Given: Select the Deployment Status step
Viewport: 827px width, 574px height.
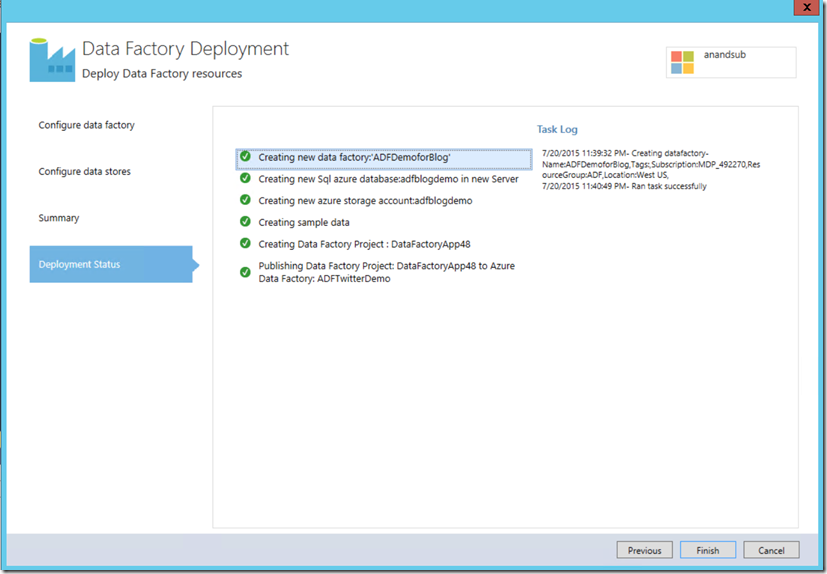Looking at the screenshot, I should pos(111,264).
